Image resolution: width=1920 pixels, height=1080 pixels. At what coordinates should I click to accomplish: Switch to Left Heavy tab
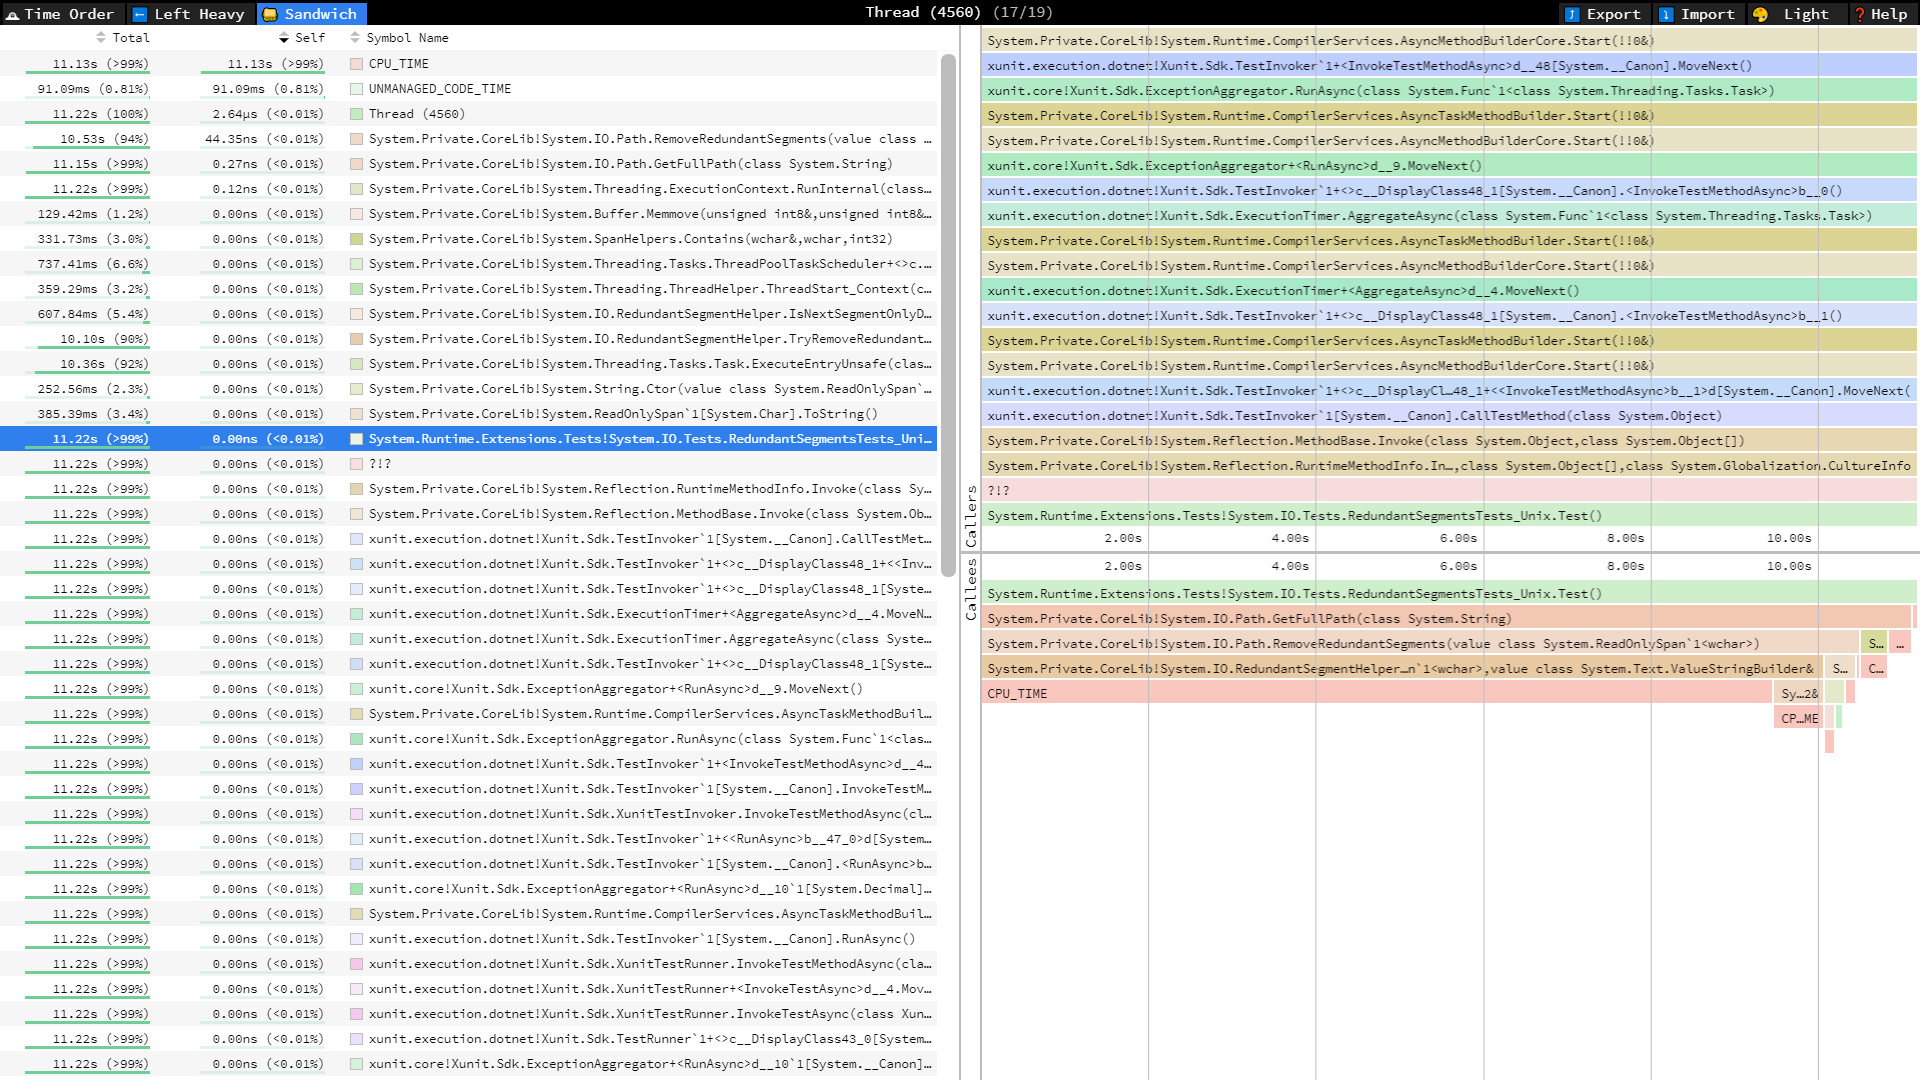pyautogui.click(x=199, y=14)
